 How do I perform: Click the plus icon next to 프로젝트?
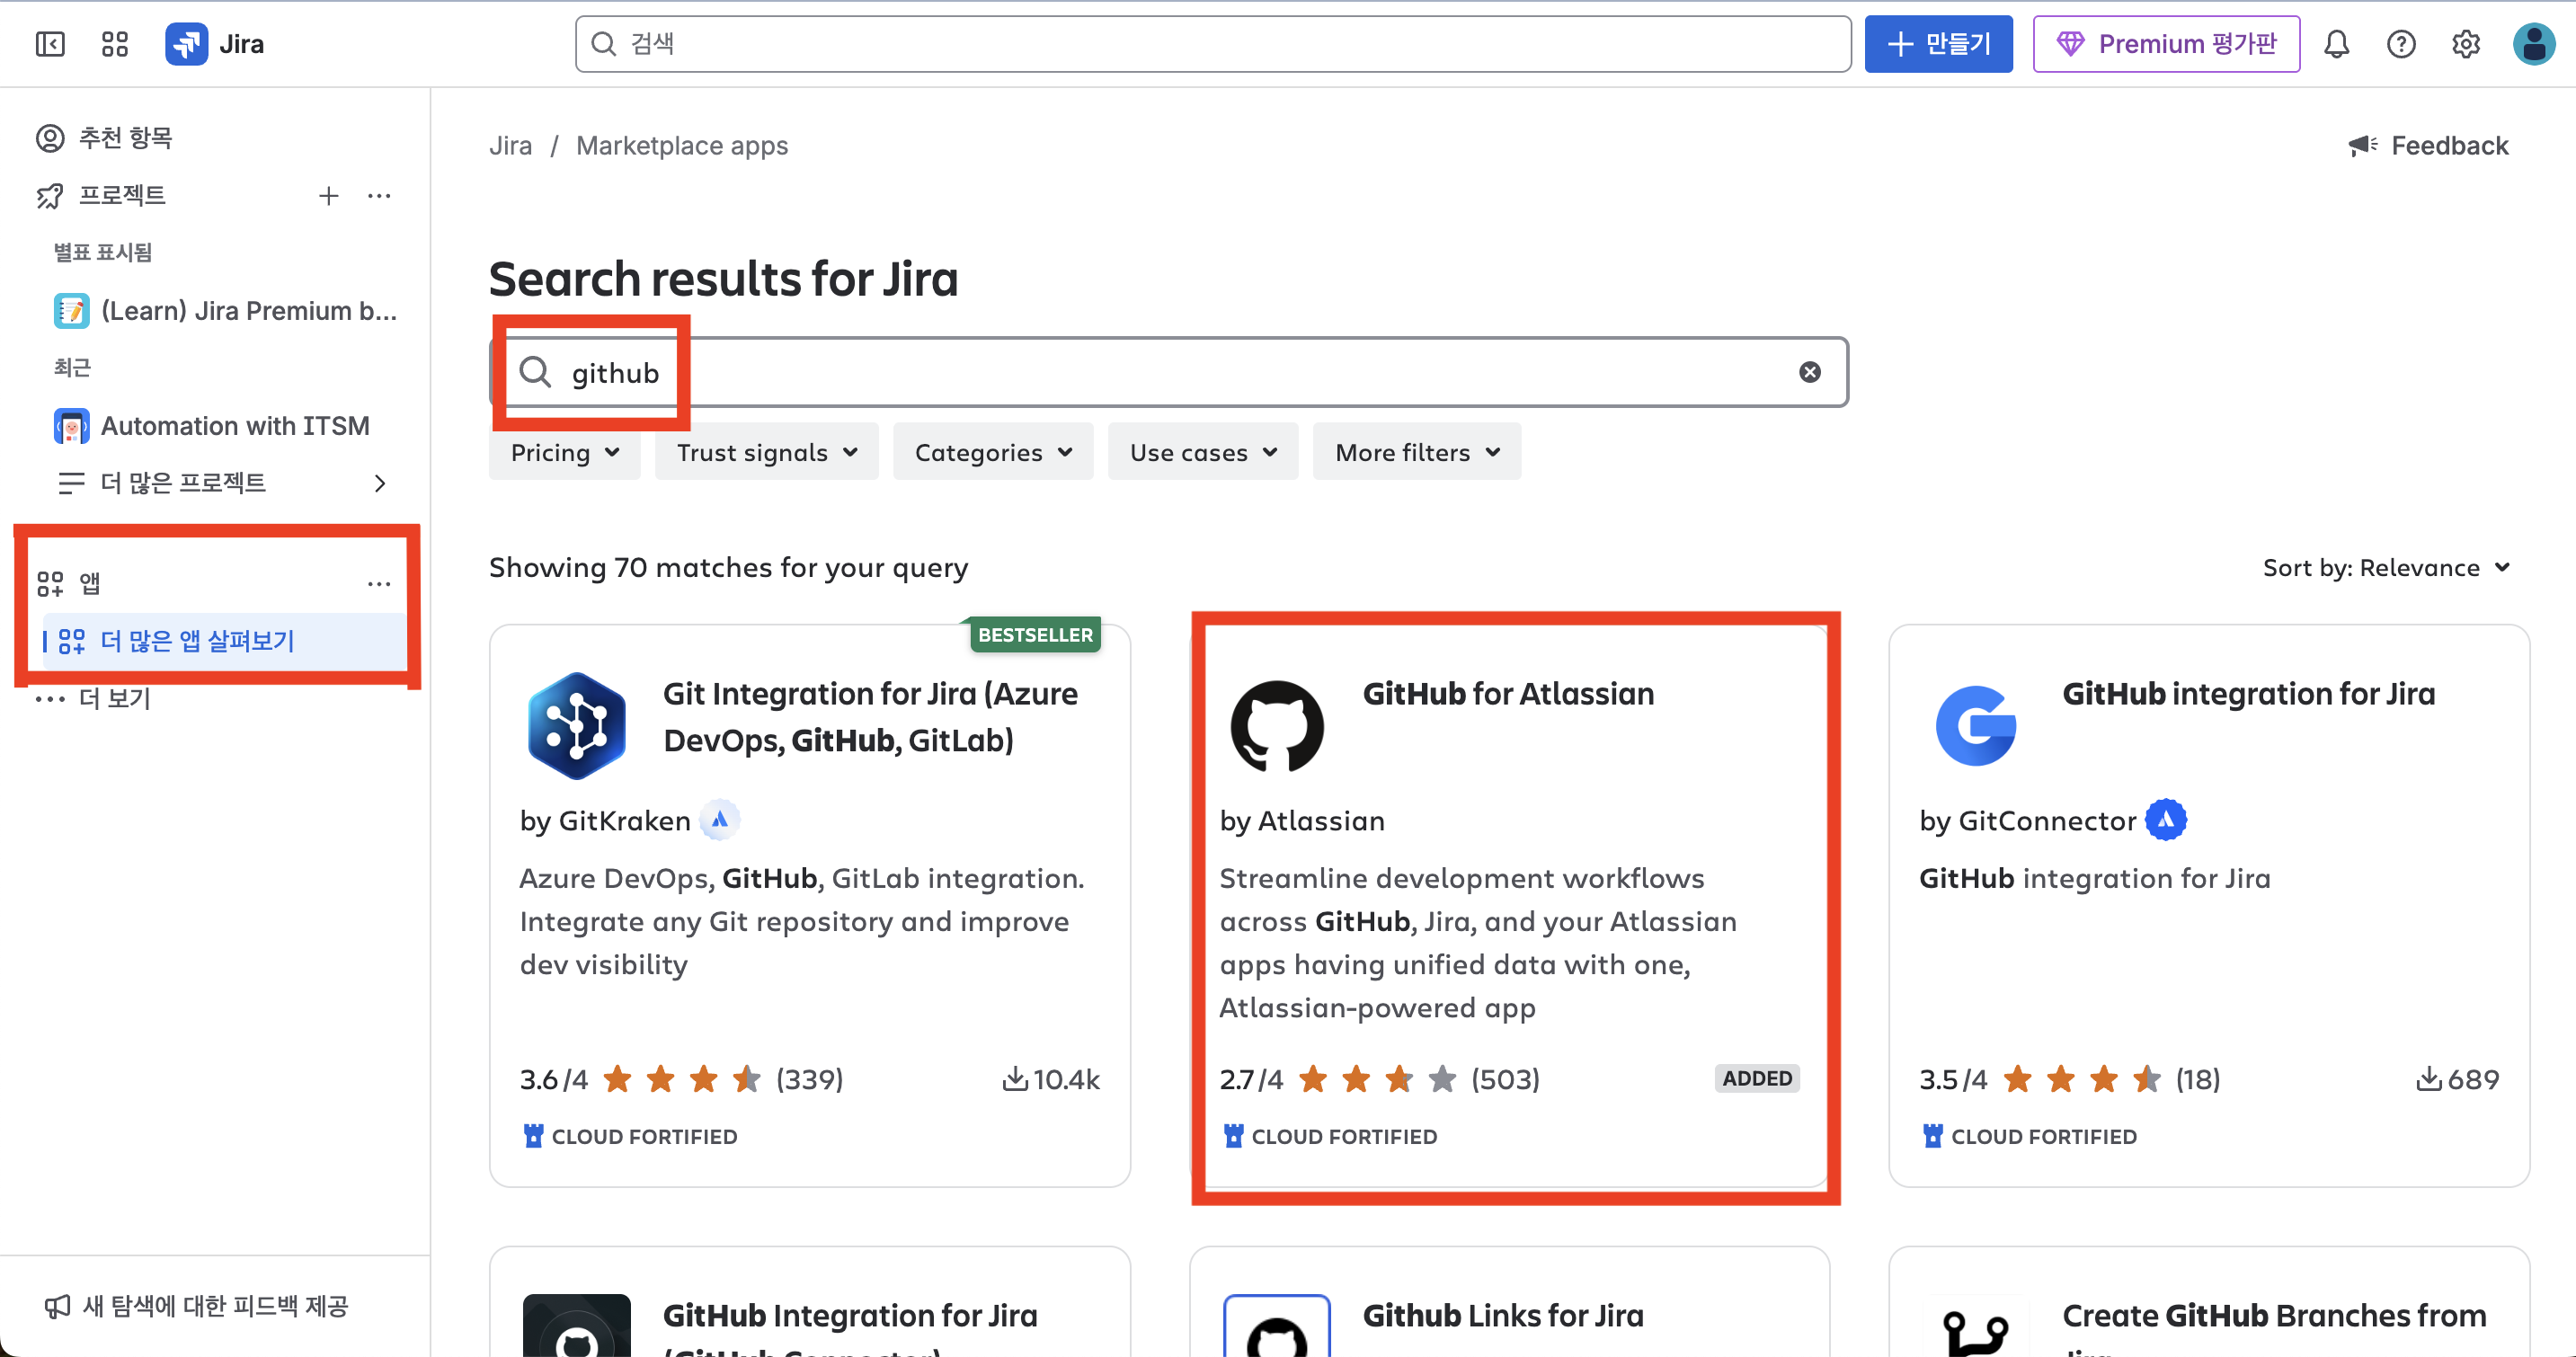coord(328,196)
